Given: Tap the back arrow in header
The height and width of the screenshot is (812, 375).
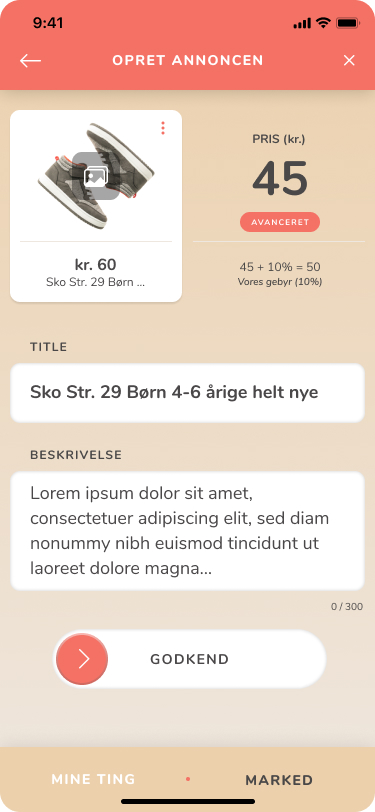Looking at the screenshot, I should 31,61.
